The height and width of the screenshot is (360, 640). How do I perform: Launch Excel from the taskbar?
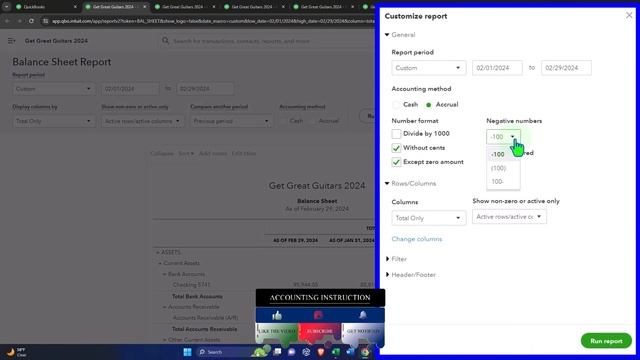tap(336, 352)
